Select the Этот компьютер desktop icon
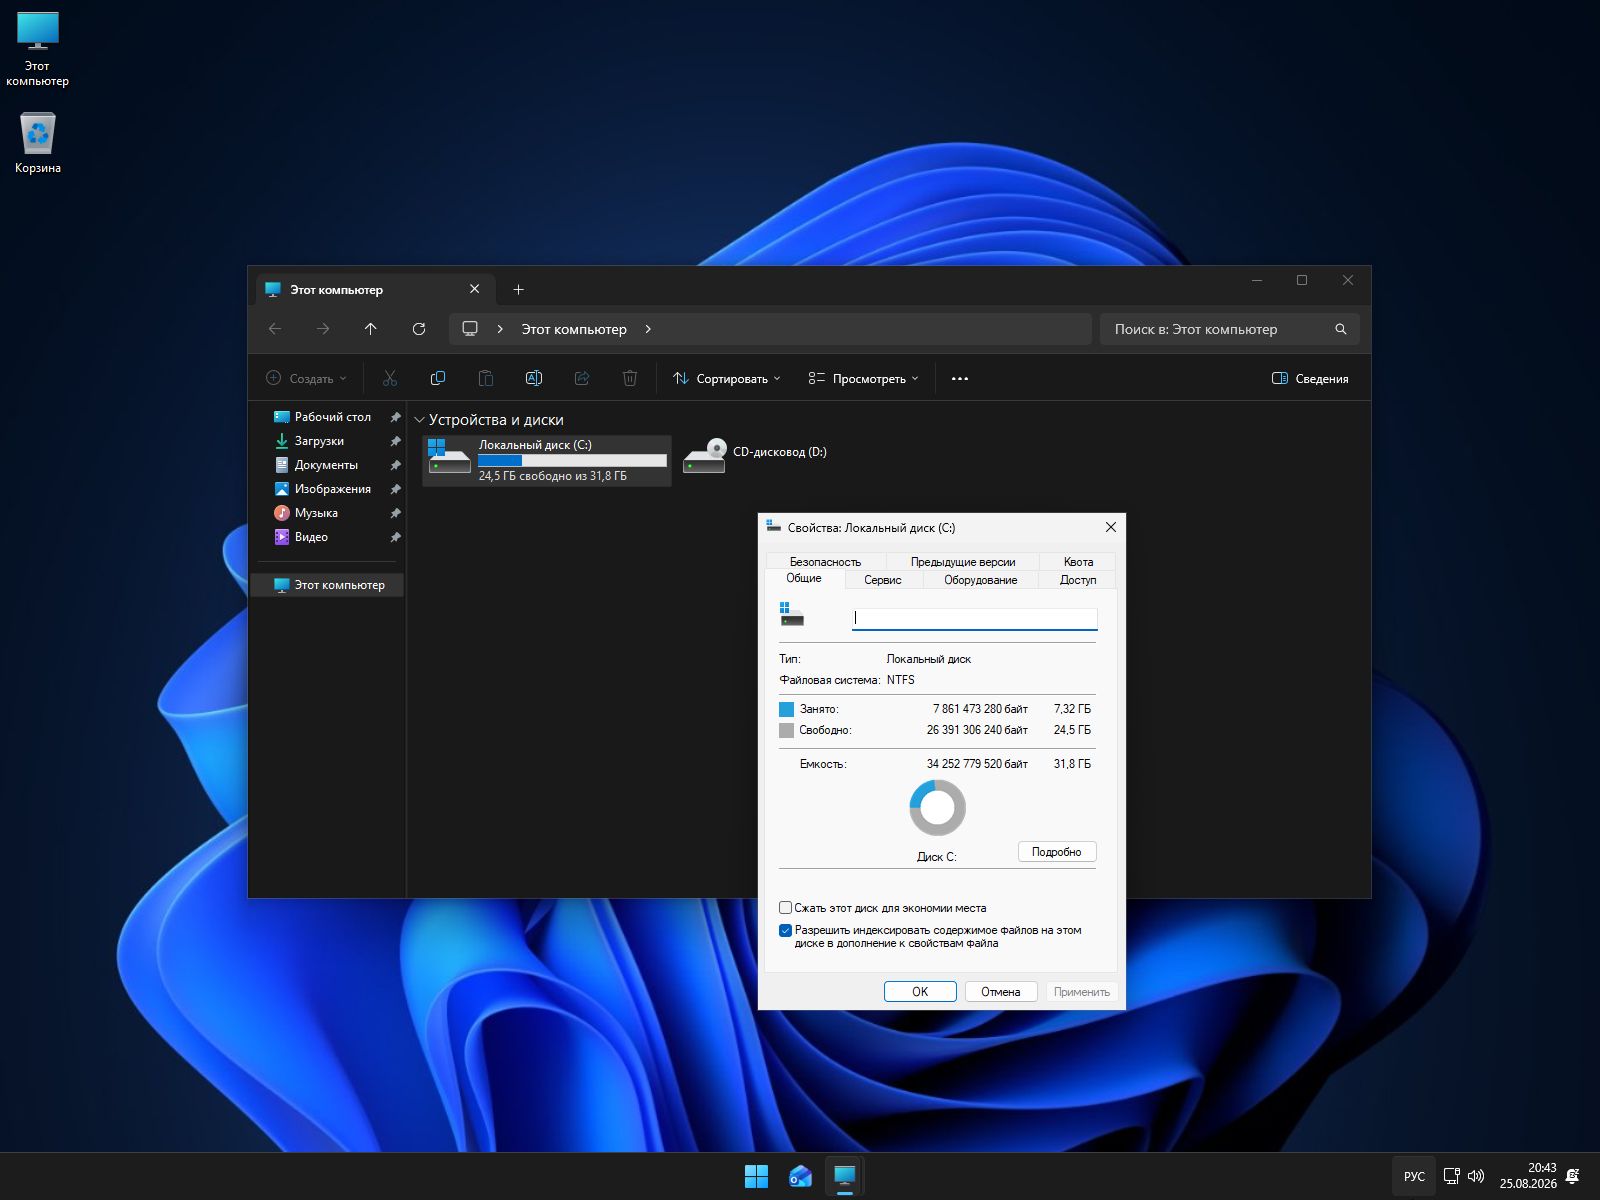Viewport: 1600px width, 1200px height. [x=38, y=50]
